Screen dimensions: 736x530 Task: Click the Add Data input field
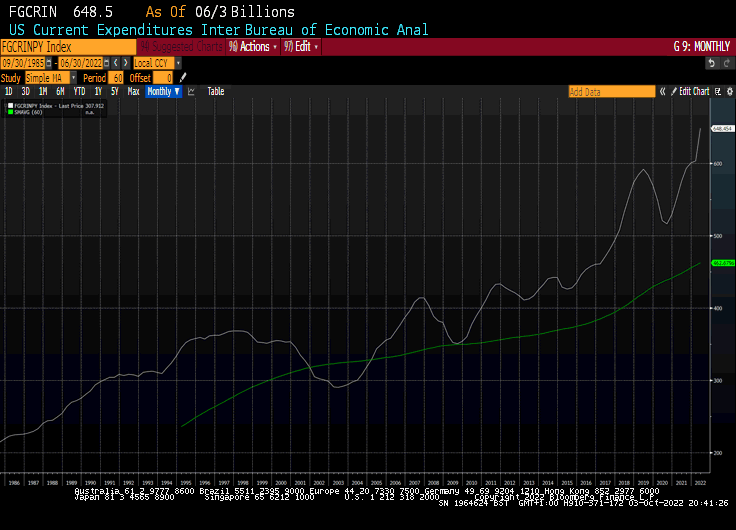click(x=611, y=91)
